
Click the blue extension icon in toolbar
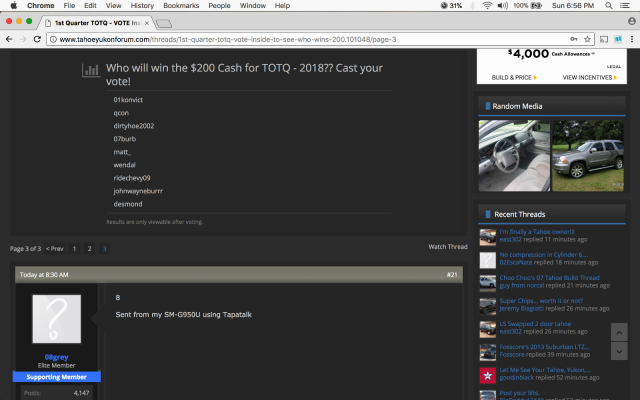tap(618, 39)
